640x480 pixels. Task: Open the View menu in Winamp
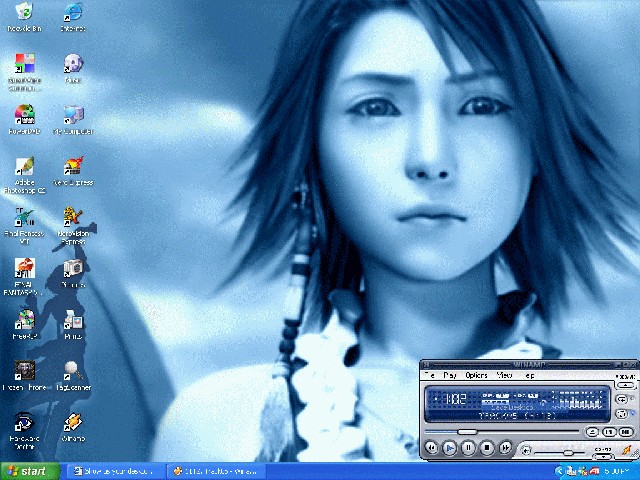coord(504,375)
